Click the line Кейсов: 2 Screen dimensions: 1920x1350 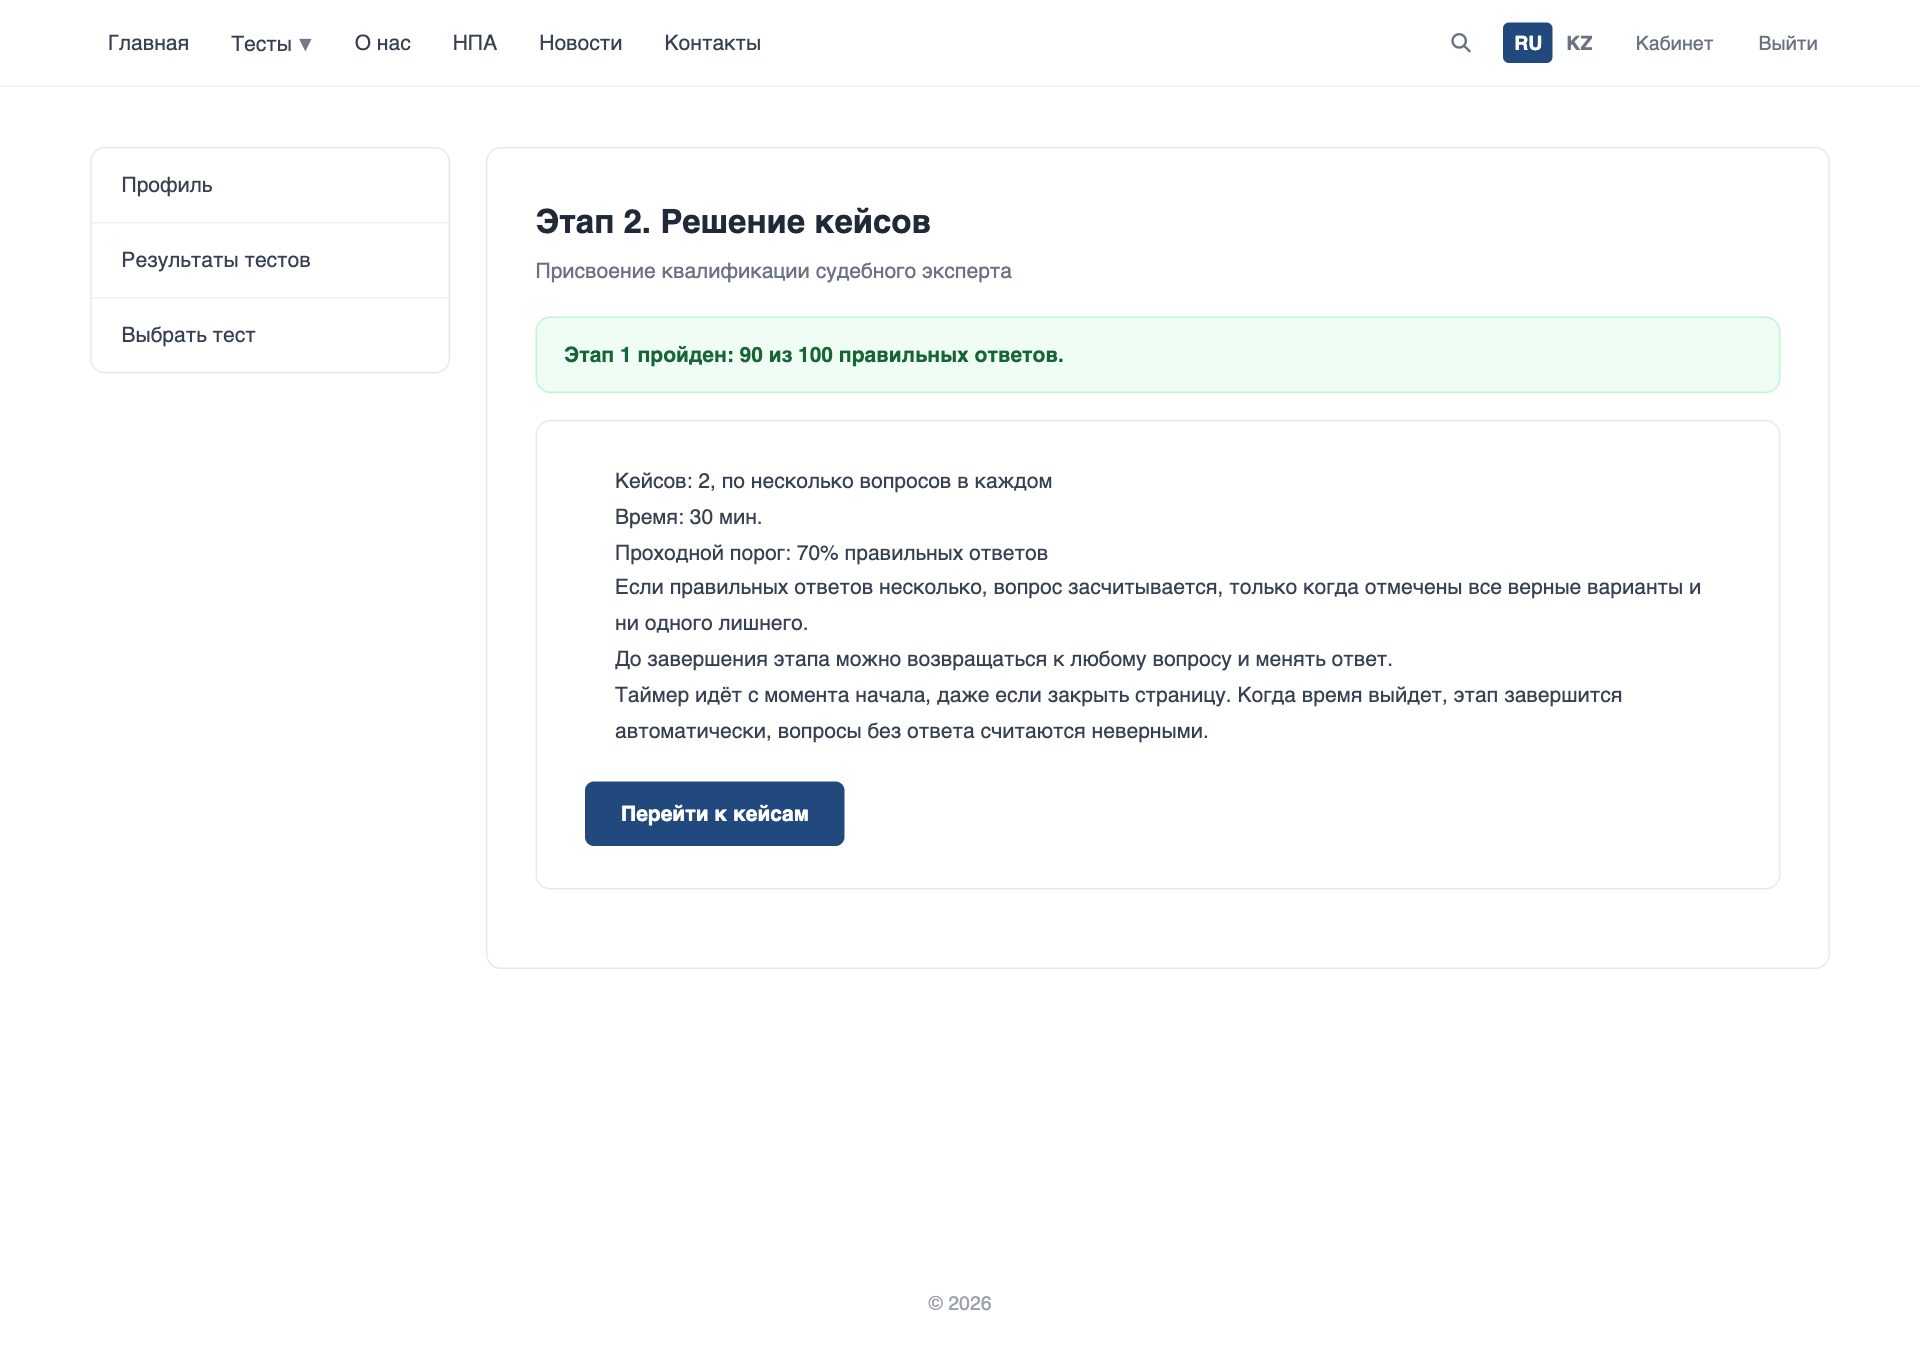pyautogui.click(x=833, y=481)
